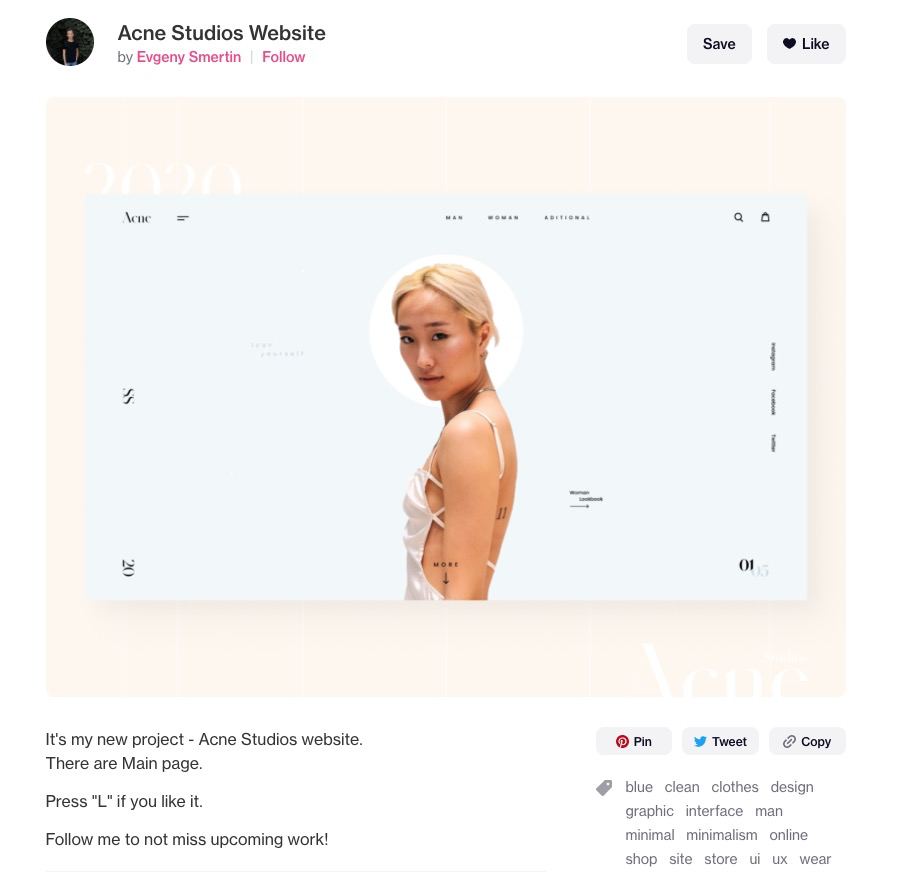Open the 'interface' tag

coord(714,811)
